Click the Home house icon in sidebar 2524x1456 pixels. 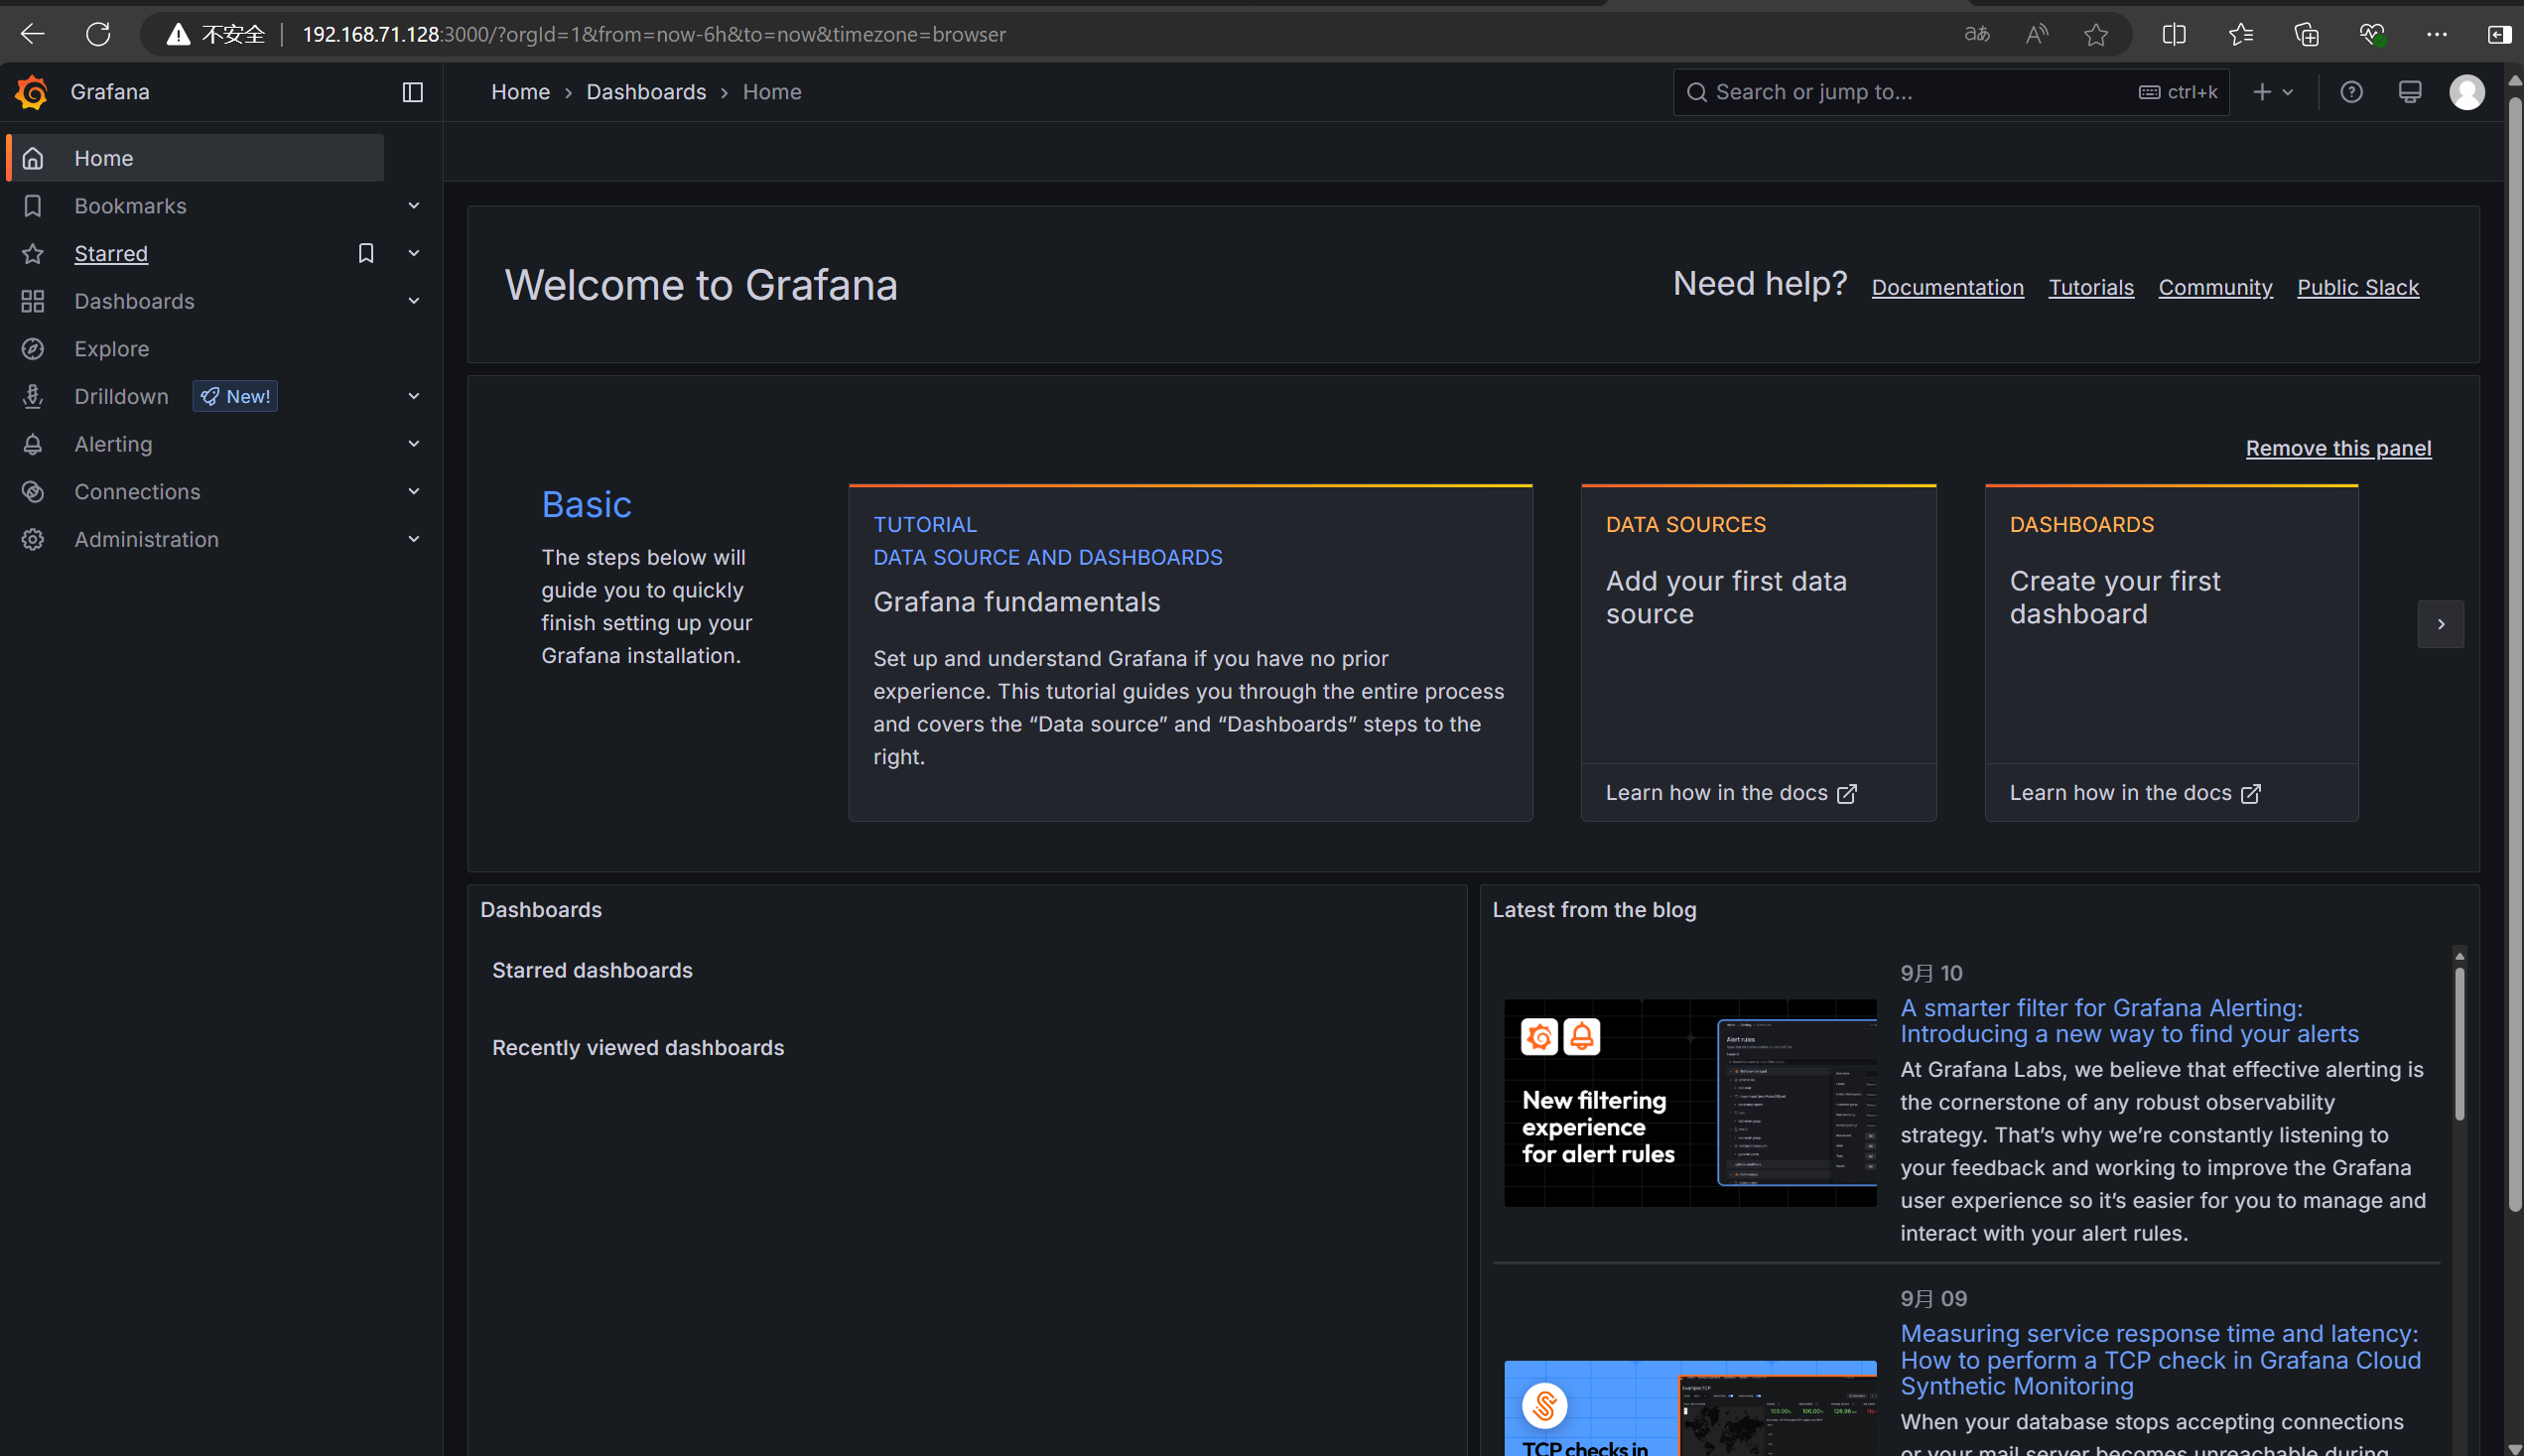pos(33,158)
